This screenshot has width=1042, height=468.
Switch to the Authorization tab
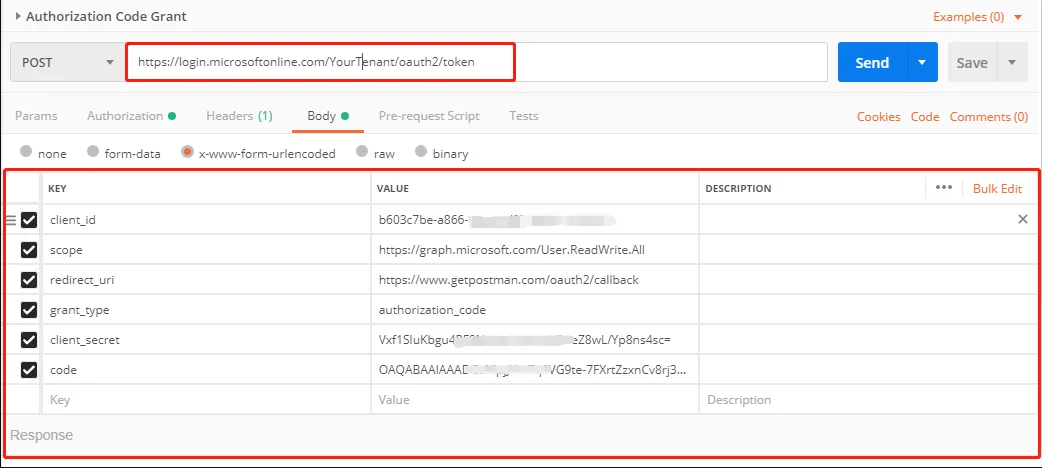(131, 116)
